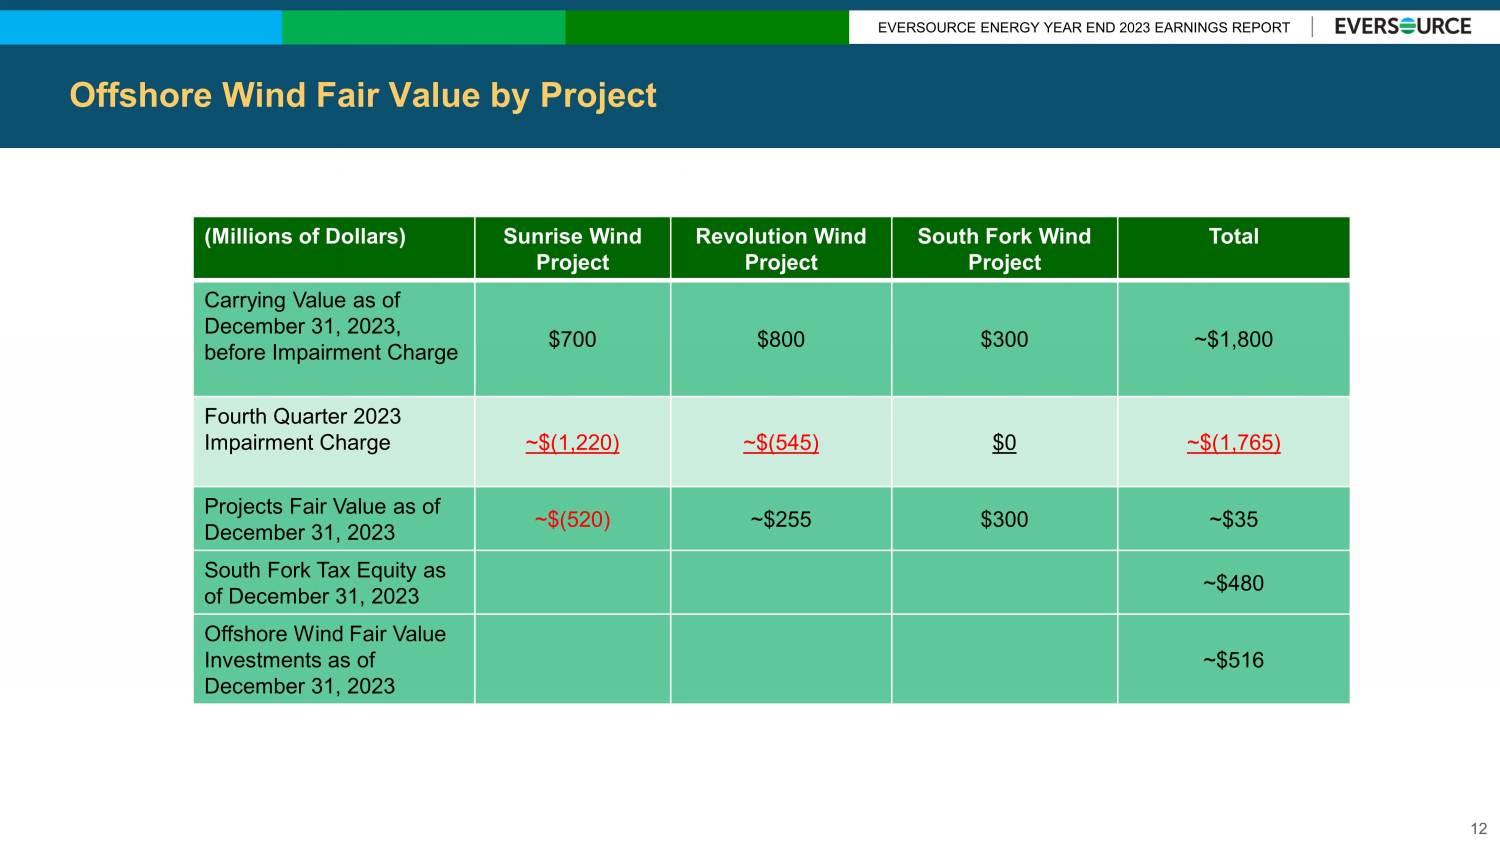Click the ~$480 South Fork Tax Equity value

(x=1233, y=584)
